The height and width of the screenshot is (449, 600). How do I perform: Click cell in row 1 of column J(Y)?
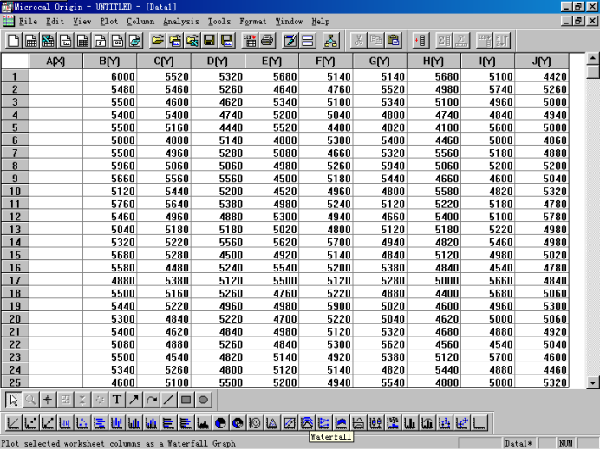[545, 77]
